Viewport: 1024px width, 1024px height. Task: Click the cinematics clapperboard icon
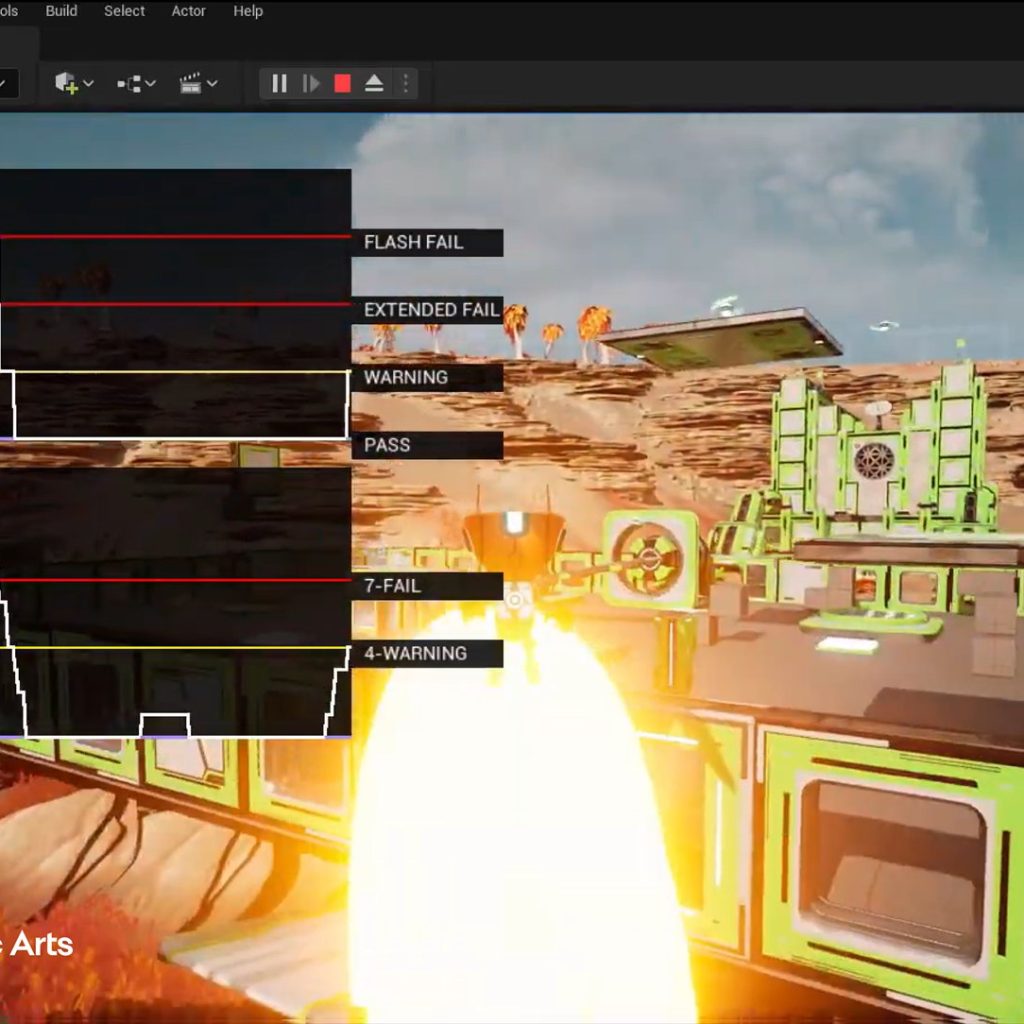click(x=190, y=84)
